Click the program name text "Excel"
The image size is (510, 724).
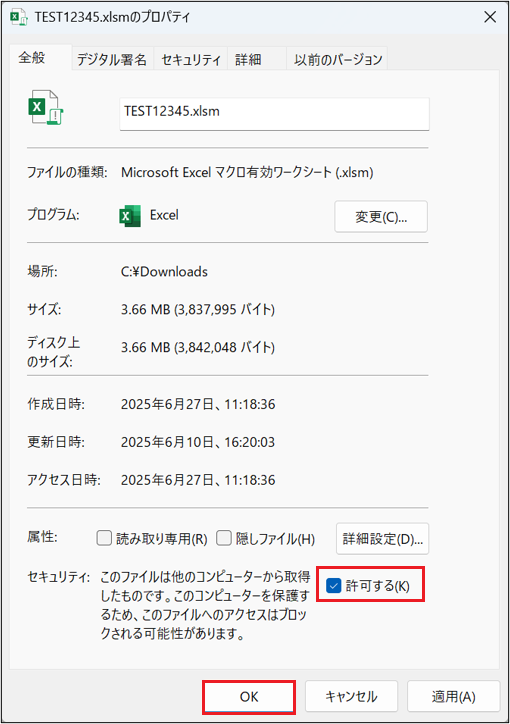[164, 215]
